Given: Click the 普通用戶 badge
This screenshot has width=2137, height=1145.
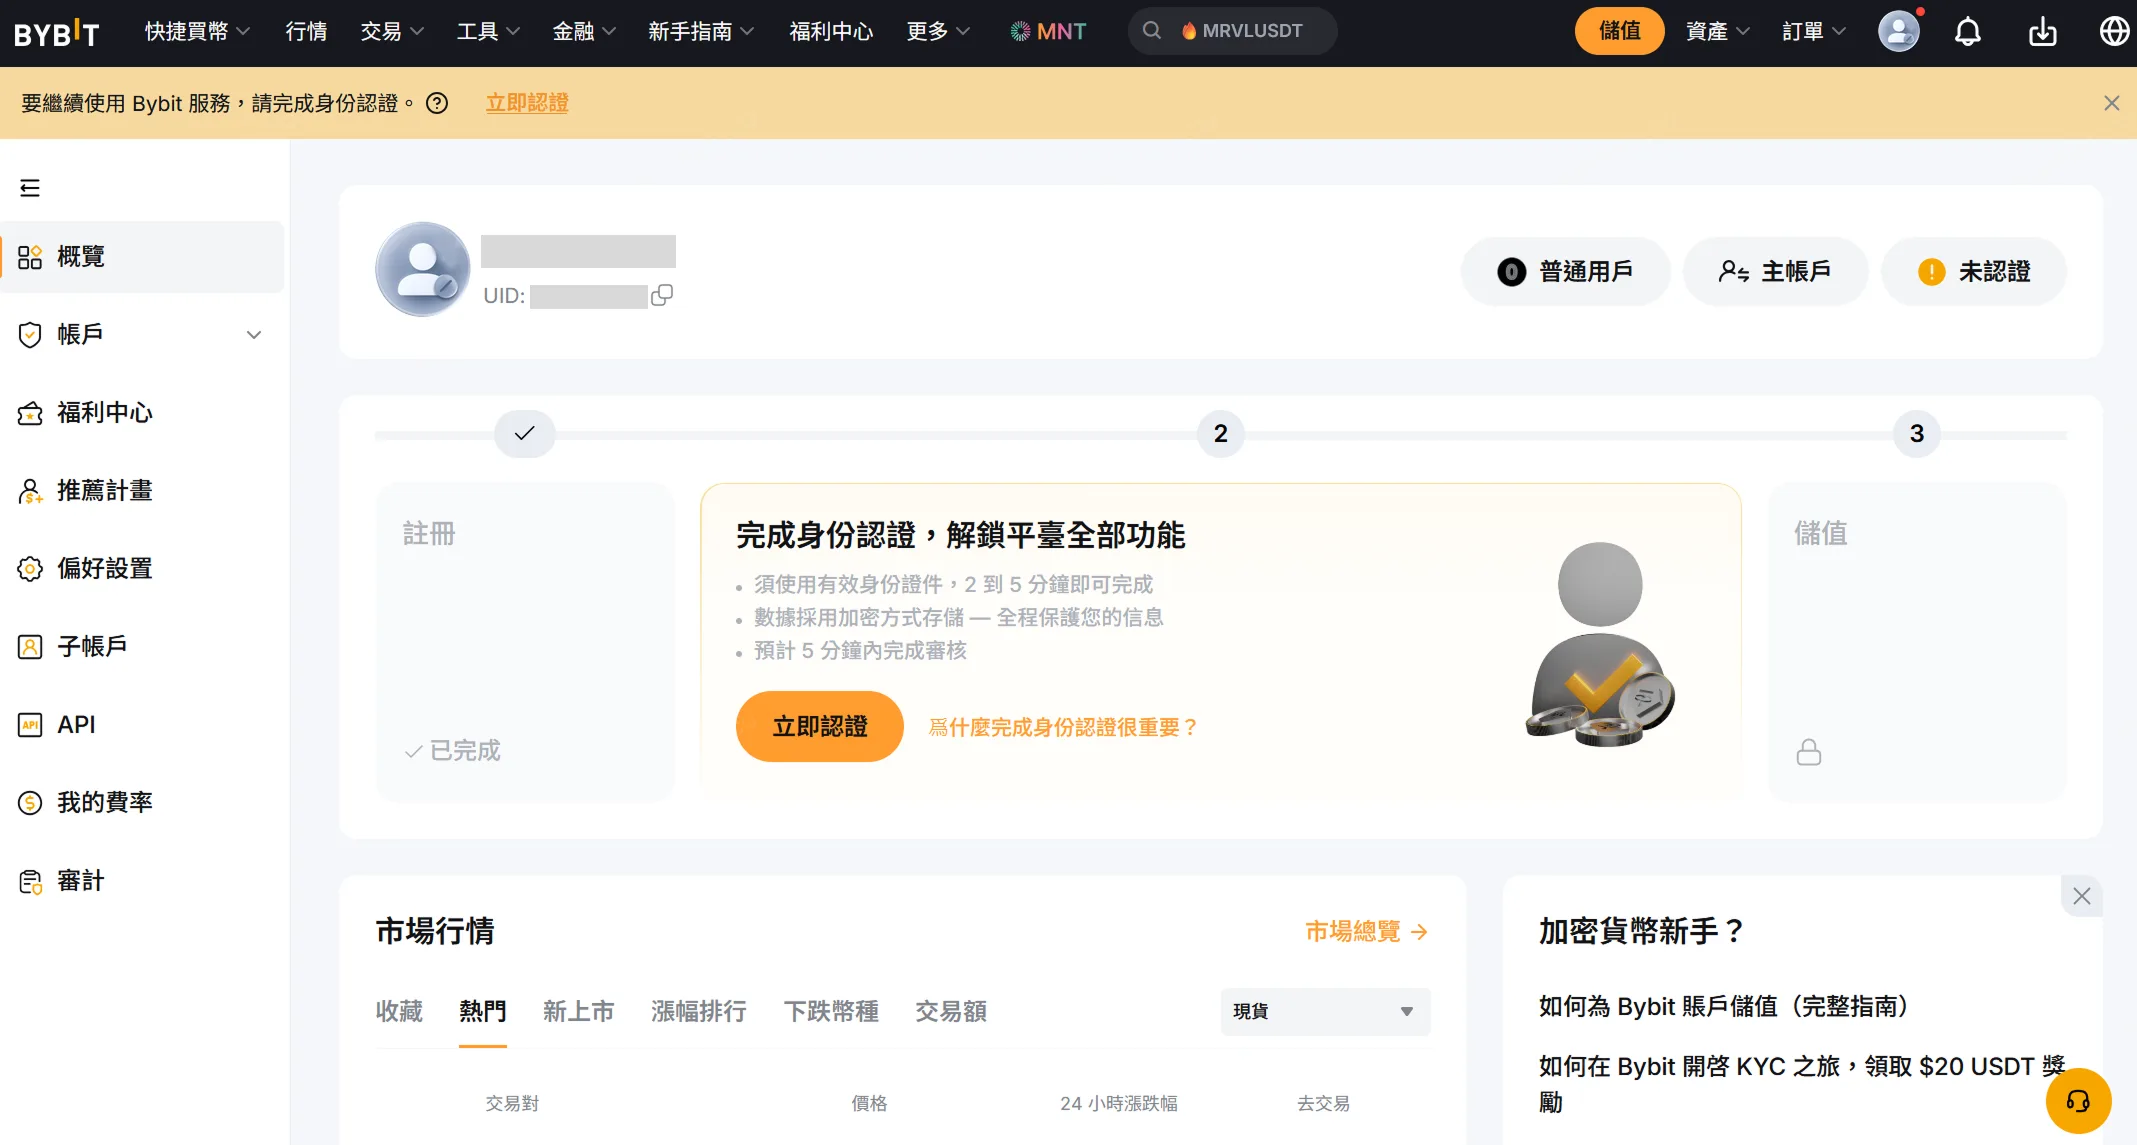Looking at the screenshot, I should point(1565,271).
